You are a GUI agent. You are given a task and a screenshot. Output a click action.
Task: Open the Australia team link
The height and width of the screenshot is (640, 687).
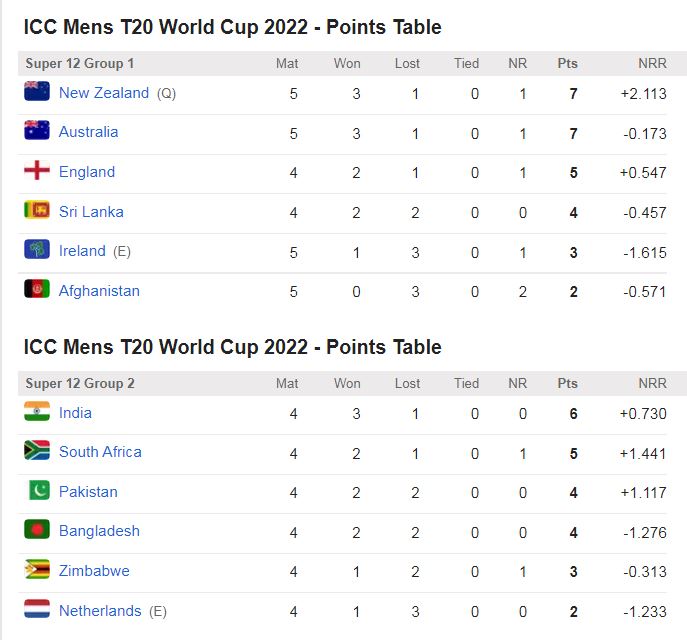click(88, 132)
